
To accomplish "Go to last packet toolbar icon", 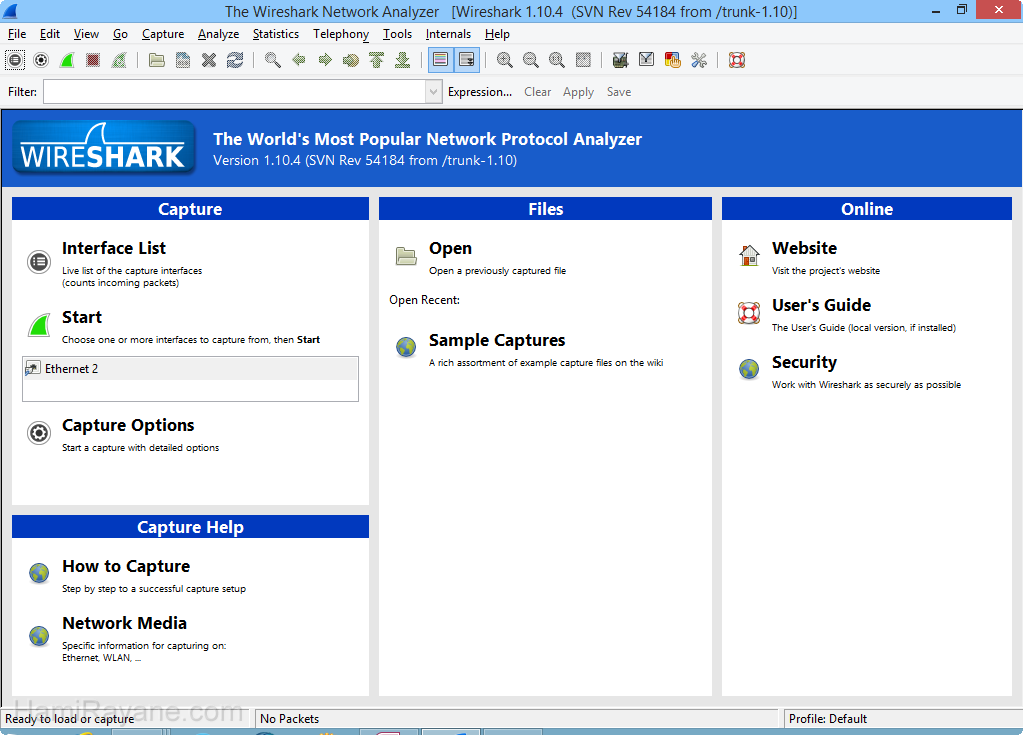I will point(403,60).
